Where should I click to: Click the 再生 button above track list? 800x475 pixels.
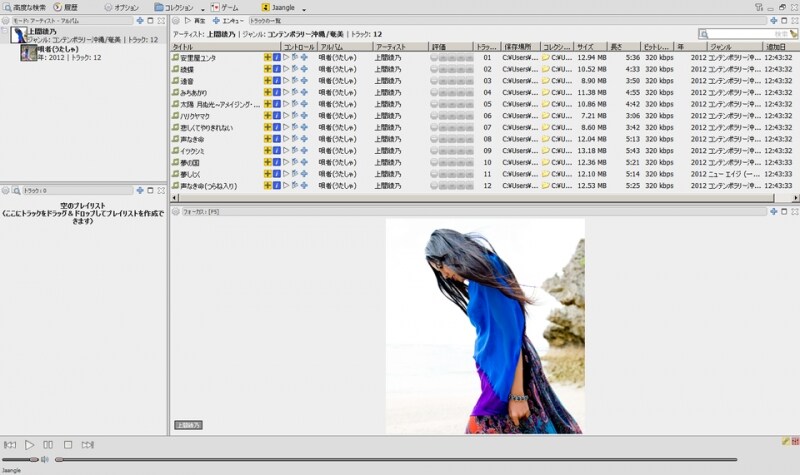pyautogui.click(x=195, y=20)
